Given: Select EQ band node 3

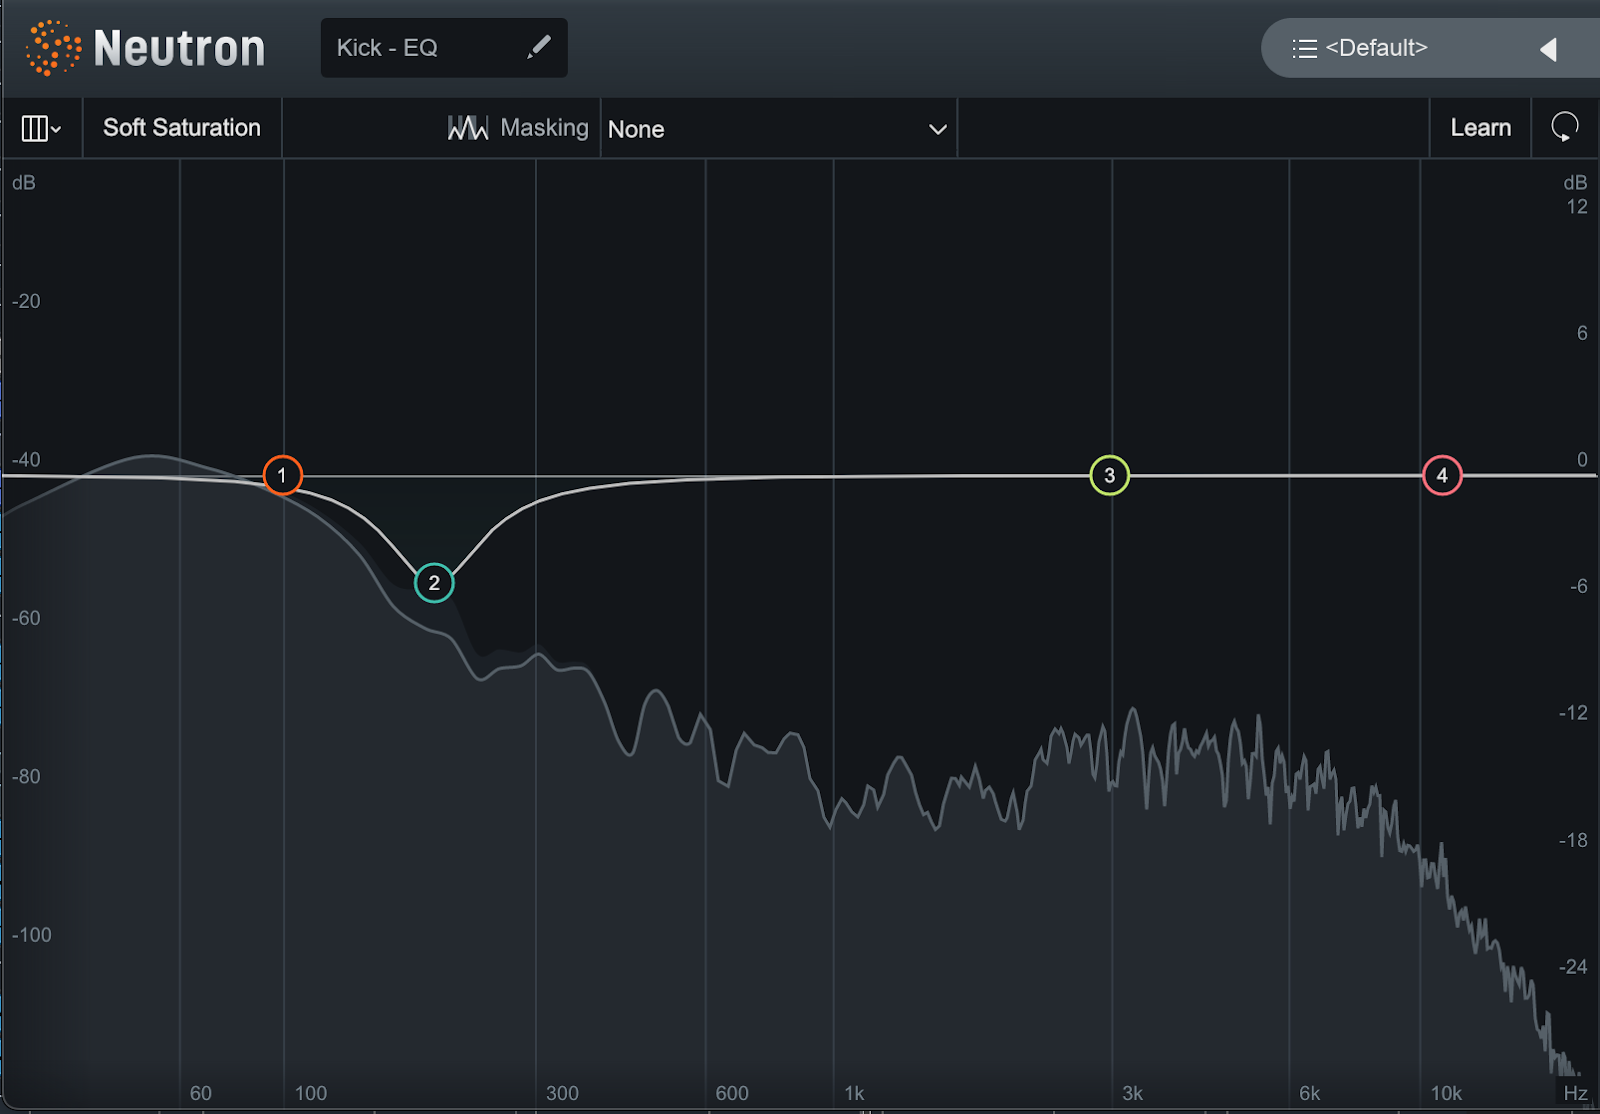Looking at the screenshot, I should click(x=1109, y=476).
